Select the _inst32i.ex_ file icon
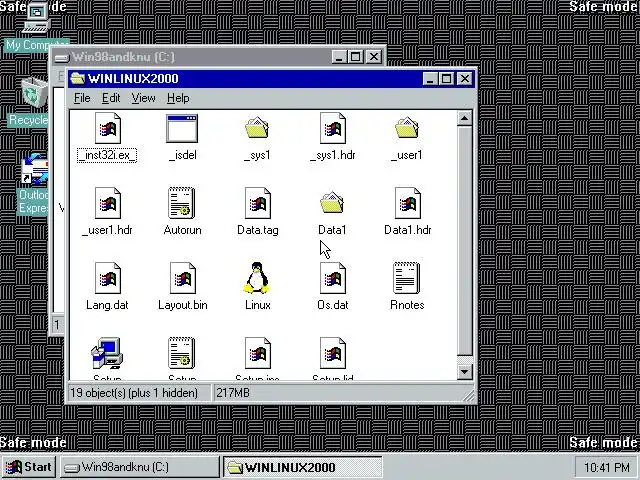The height and width of the screenshot is (480, 640). [108, 129]
